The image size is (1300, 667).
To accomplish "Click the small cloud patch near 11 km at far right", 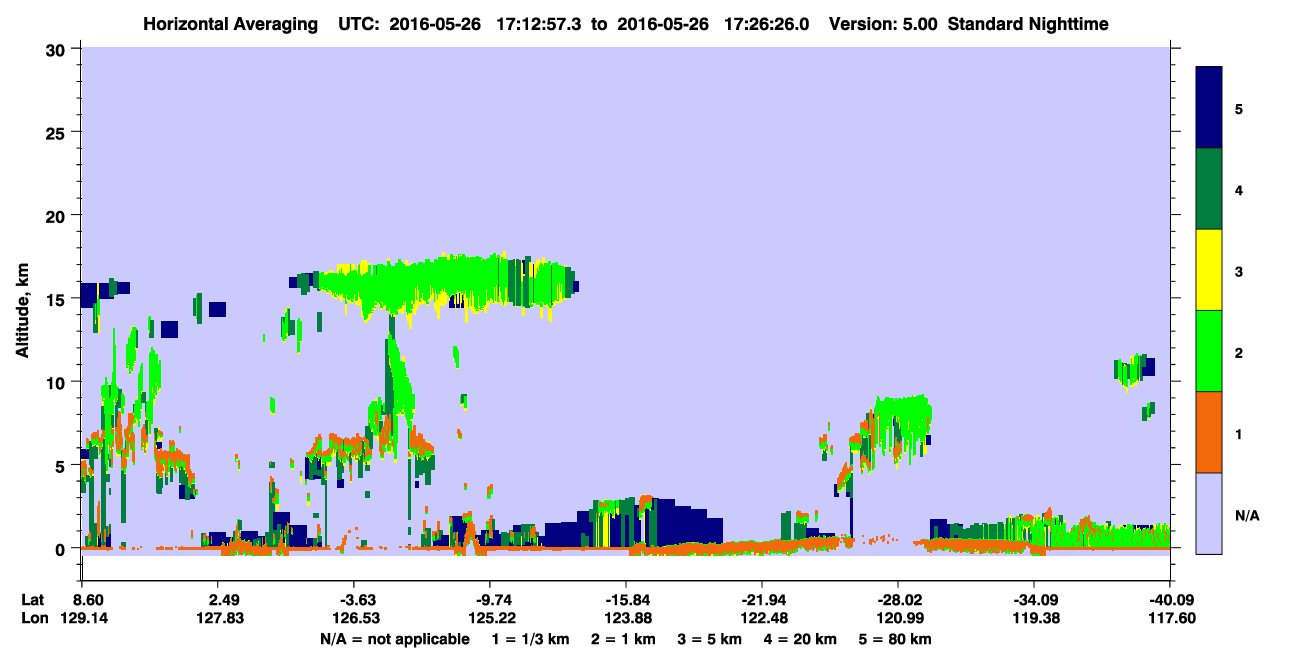I will pyautogui.click(x=1134, y=369).
